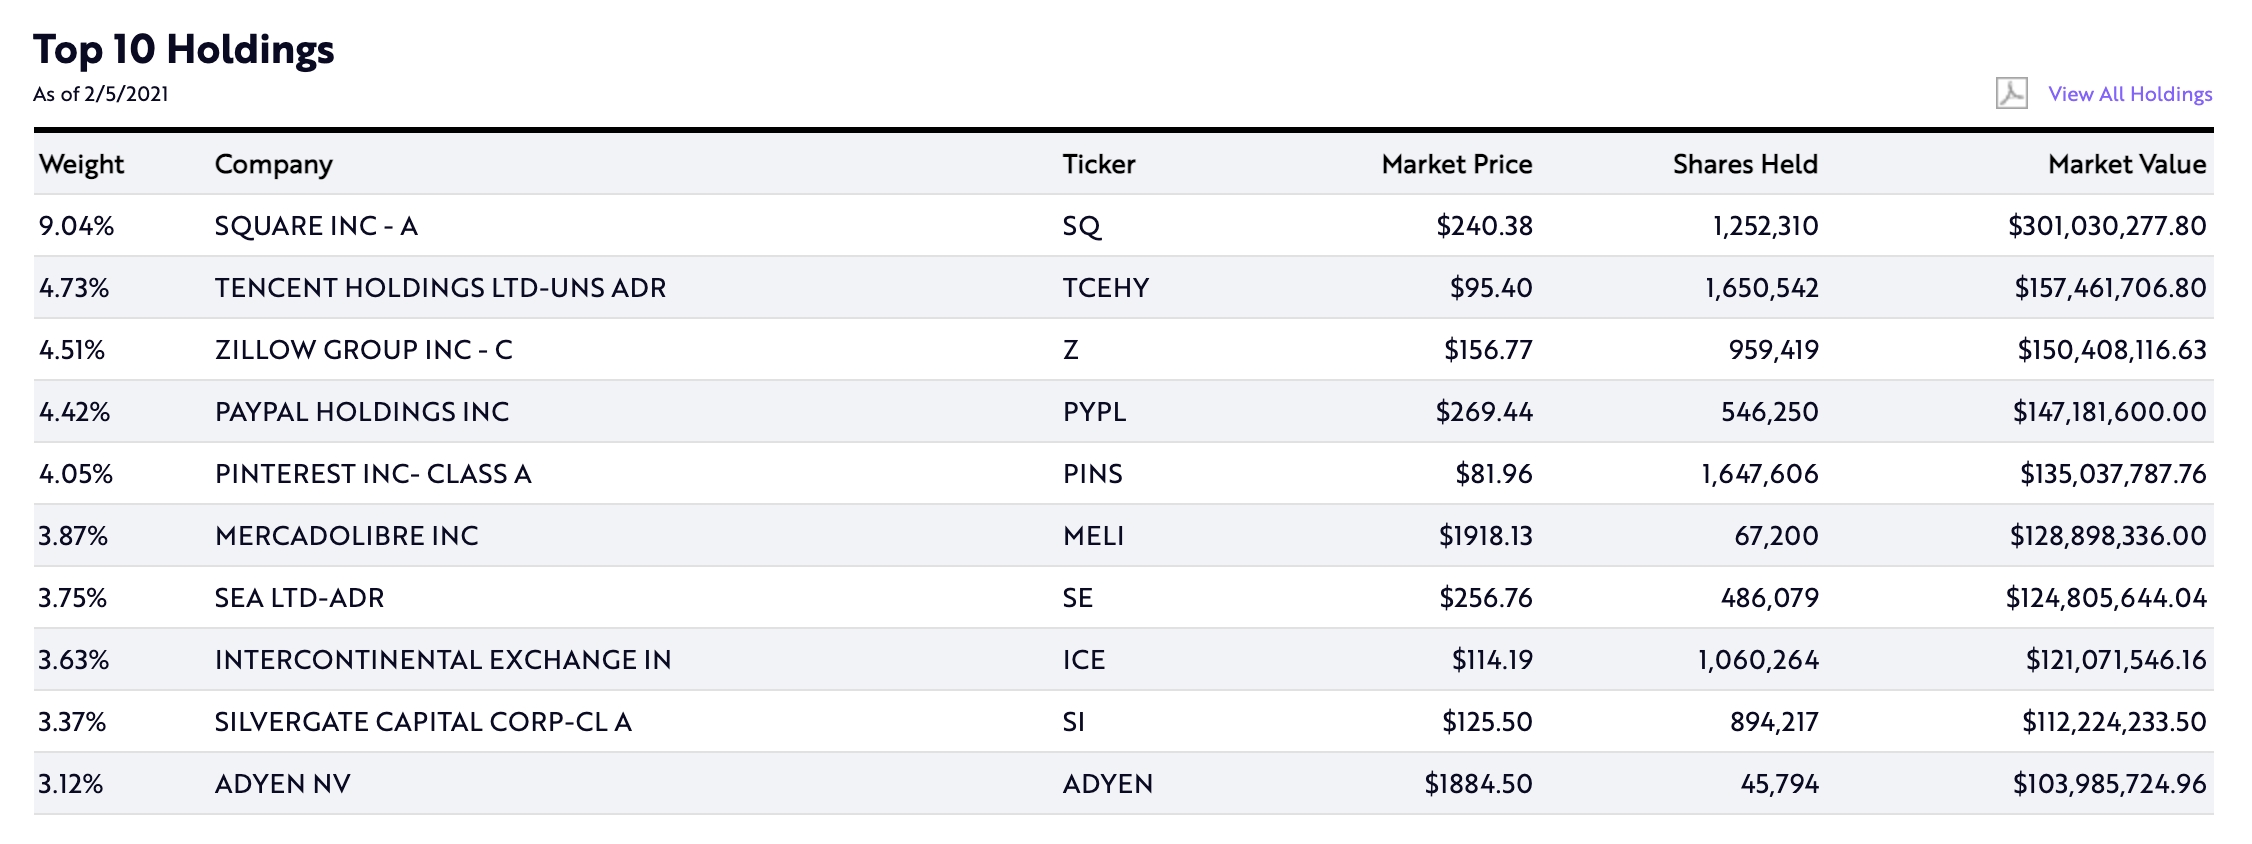Click the Market Price column header
The width and height of the screenshot is (2252, 844).
click(x=1456, y=164)
